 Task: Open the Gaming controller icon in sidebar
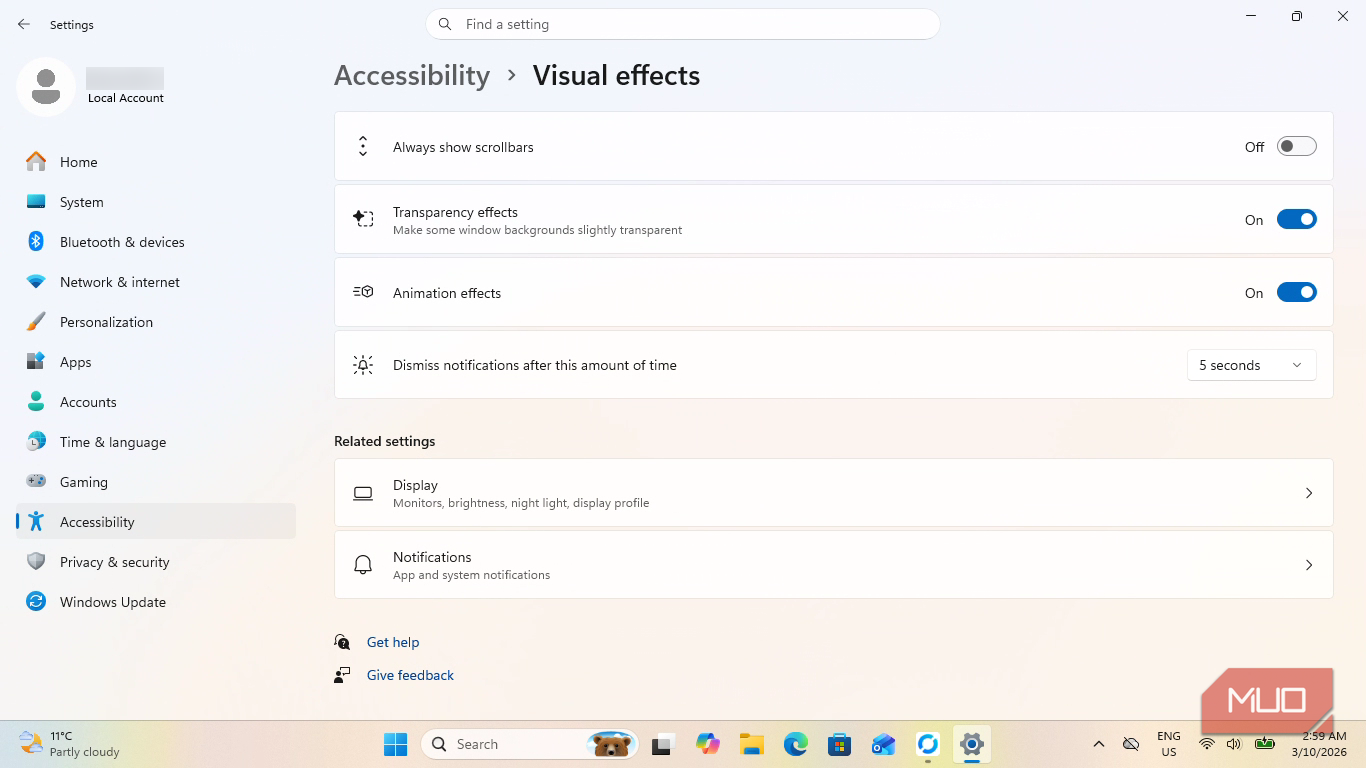[36, 482]
